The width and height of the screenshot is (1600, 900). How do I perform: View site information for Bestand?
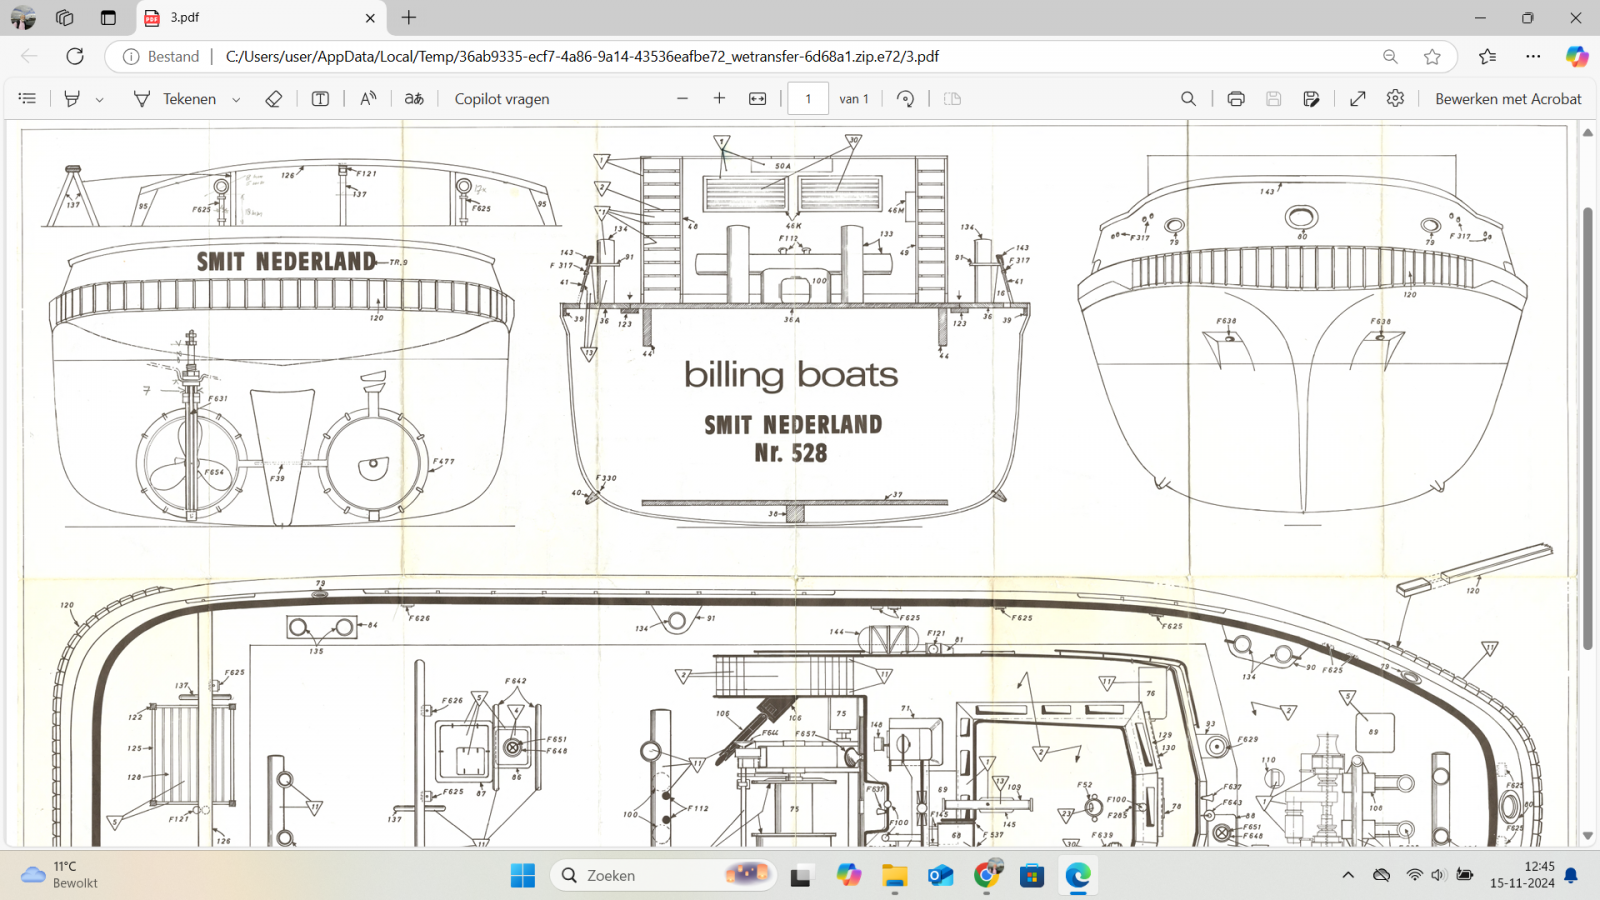(160, 56)
